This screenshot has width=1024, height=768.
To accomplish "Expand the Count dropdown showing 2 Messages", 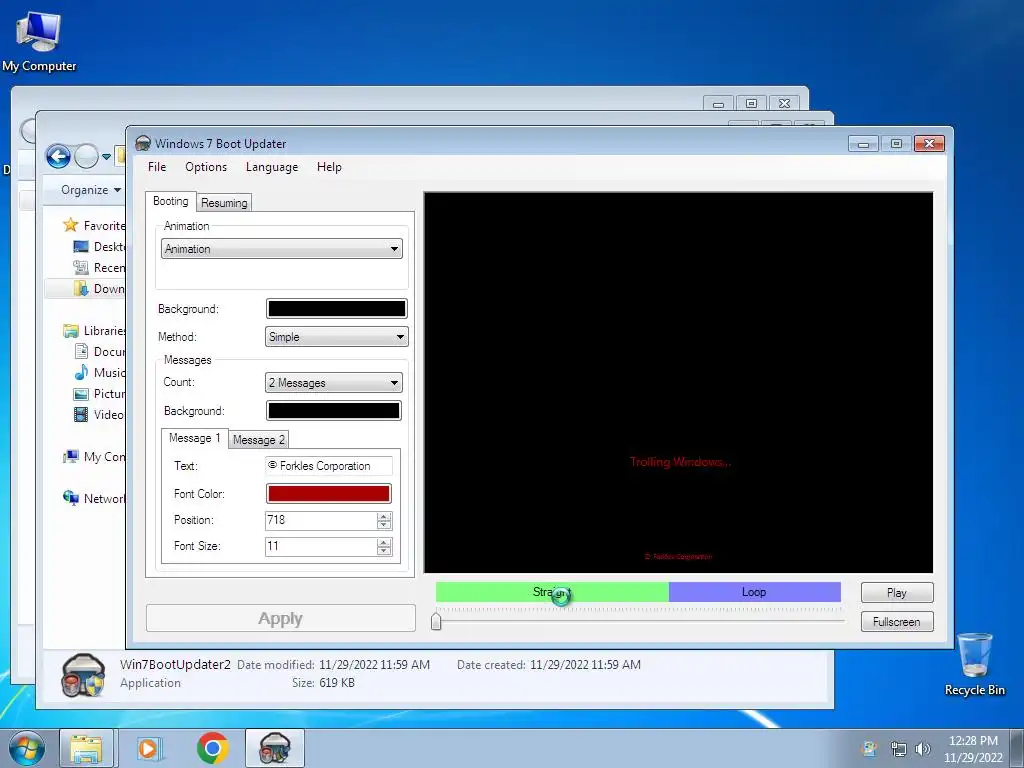I will 334,383.
